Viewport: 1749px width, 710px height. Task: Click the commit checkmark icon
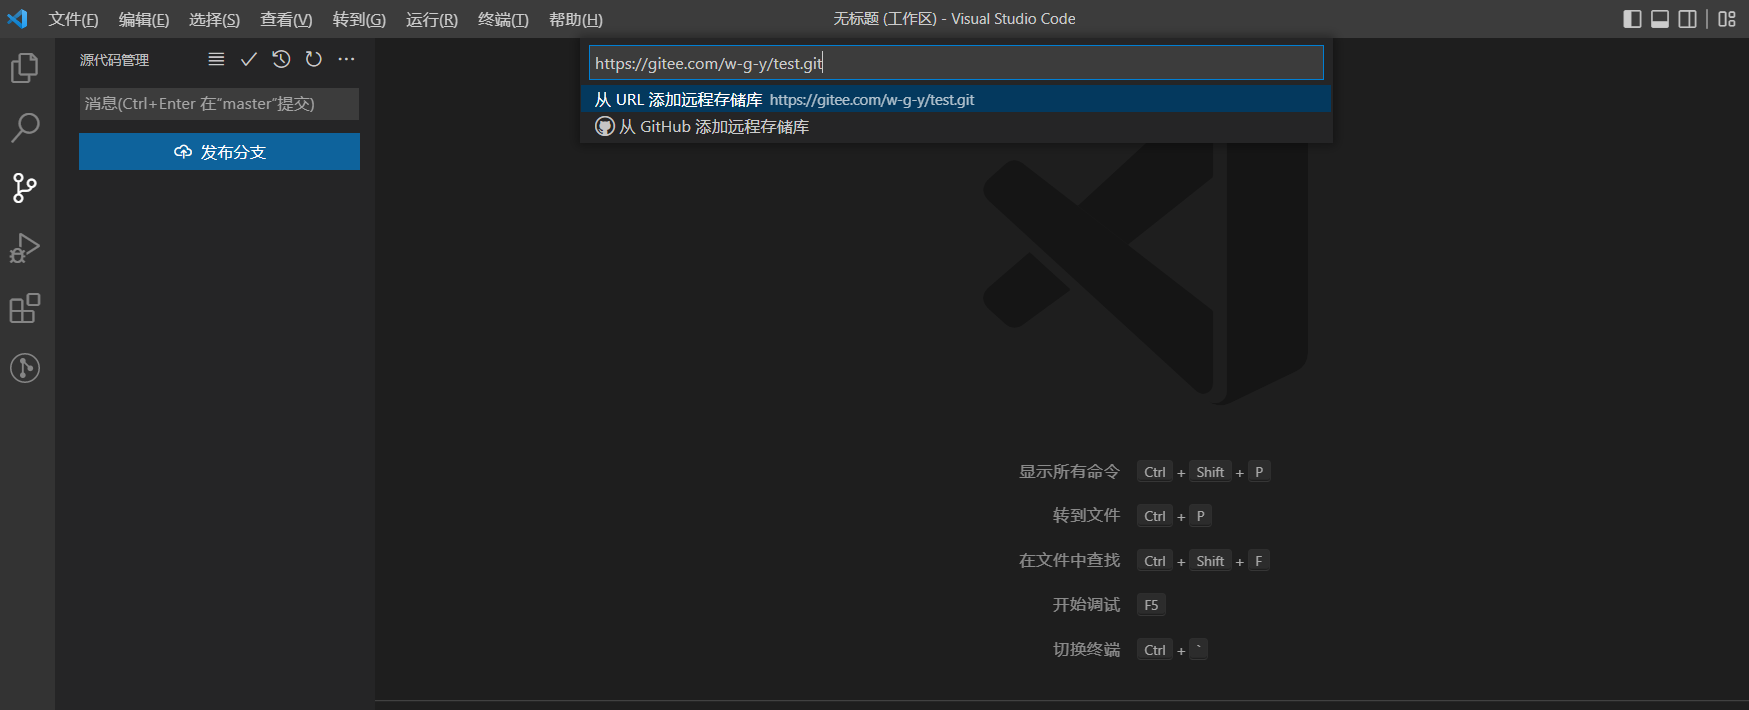[249, 59]
